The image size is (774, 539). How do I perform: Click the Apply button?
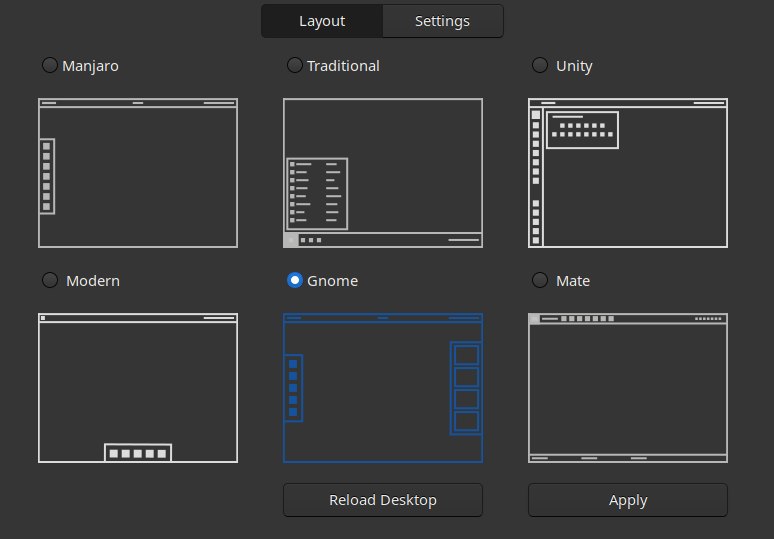point(628,500)
